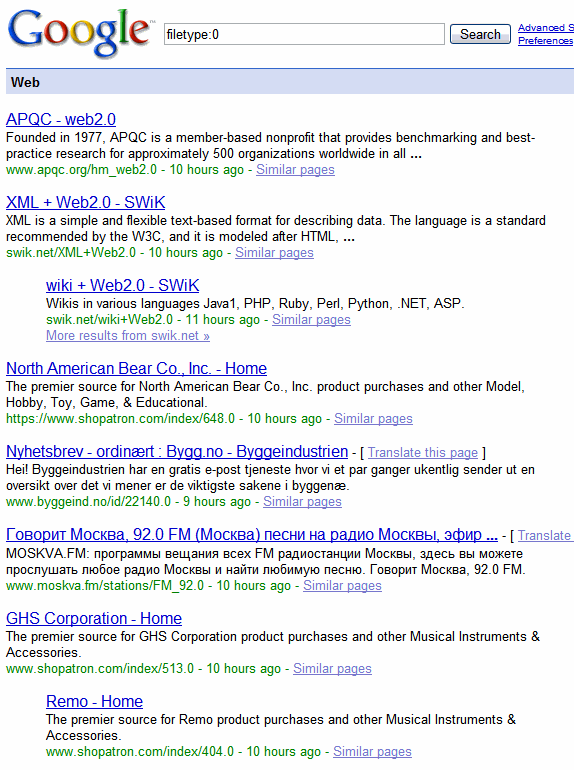
Task: Open Similar pages for shopatron.com/index/648.0
Action: click(x=373, y=418)
